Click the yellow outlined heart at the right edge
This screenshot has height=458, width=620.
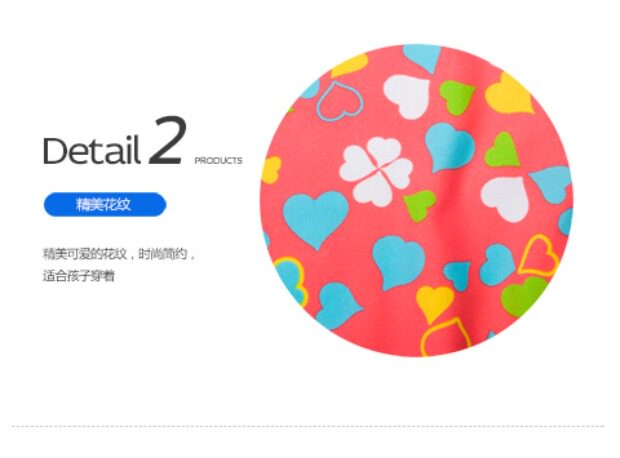pyautogui.click(x=538, y=255)
